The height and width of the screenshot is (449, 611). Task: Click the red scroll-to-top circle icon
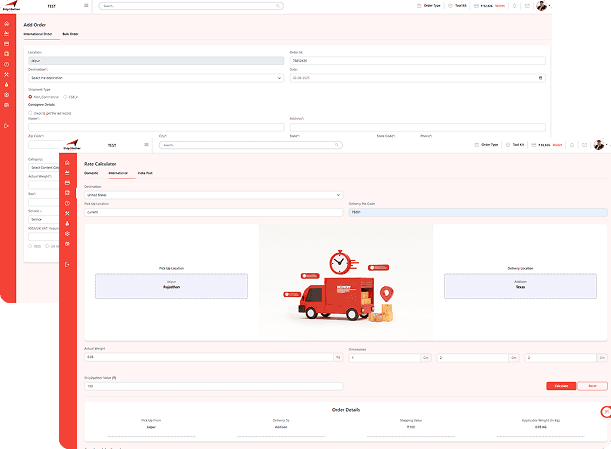click(x=605, y=412)
